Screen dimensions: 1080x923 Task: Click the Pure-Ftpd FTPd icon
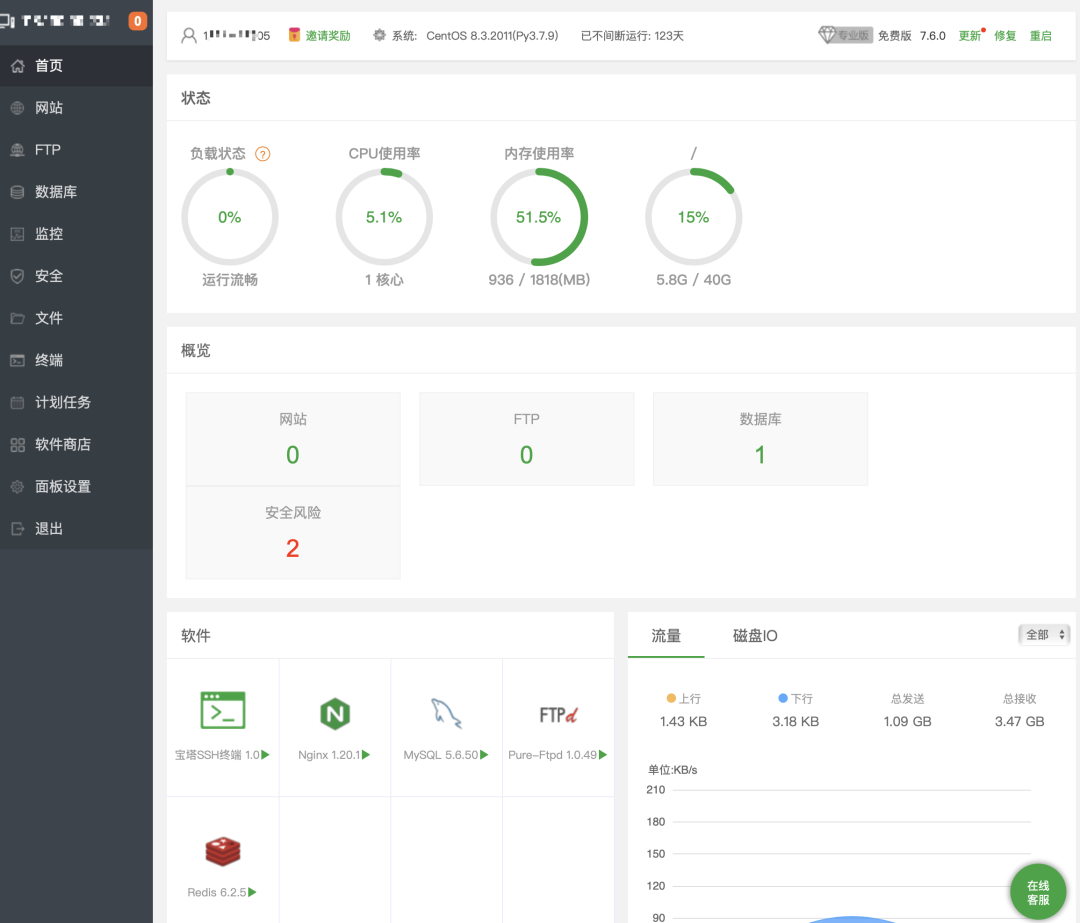coord(558,715)
